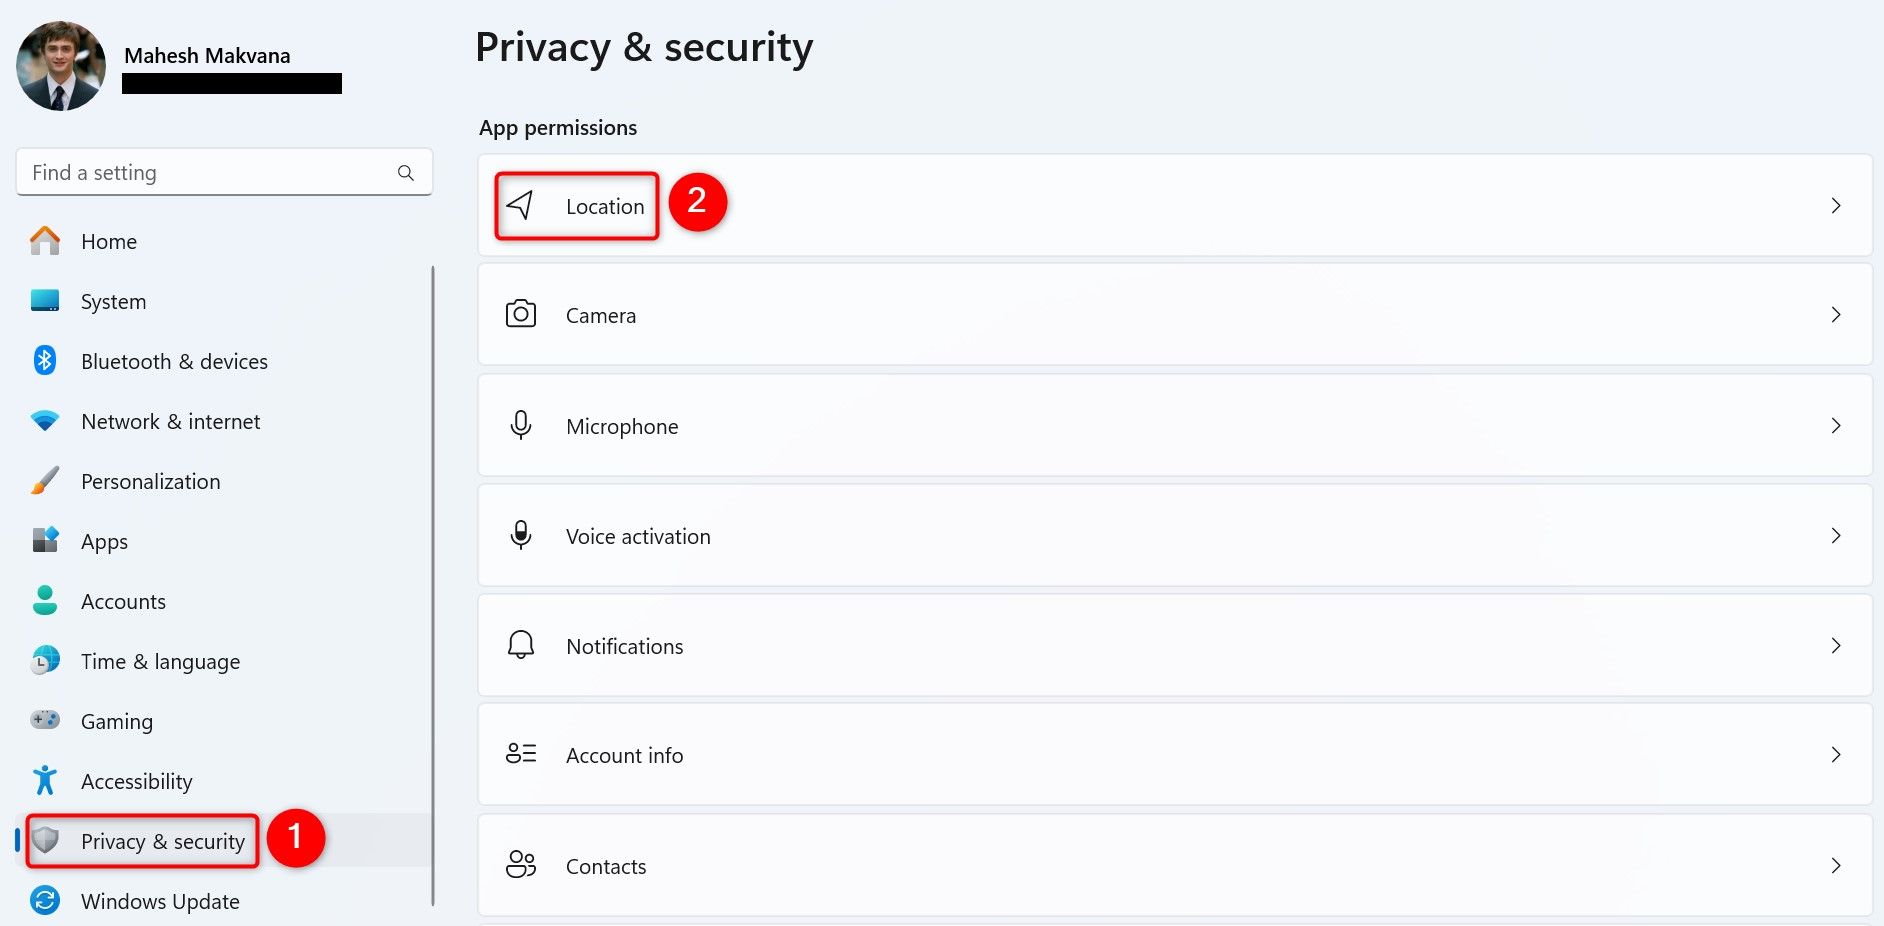This screenshot has height=926, width=1884.
Task: Click the search magnifier icon
Action: tap(405, 173)
